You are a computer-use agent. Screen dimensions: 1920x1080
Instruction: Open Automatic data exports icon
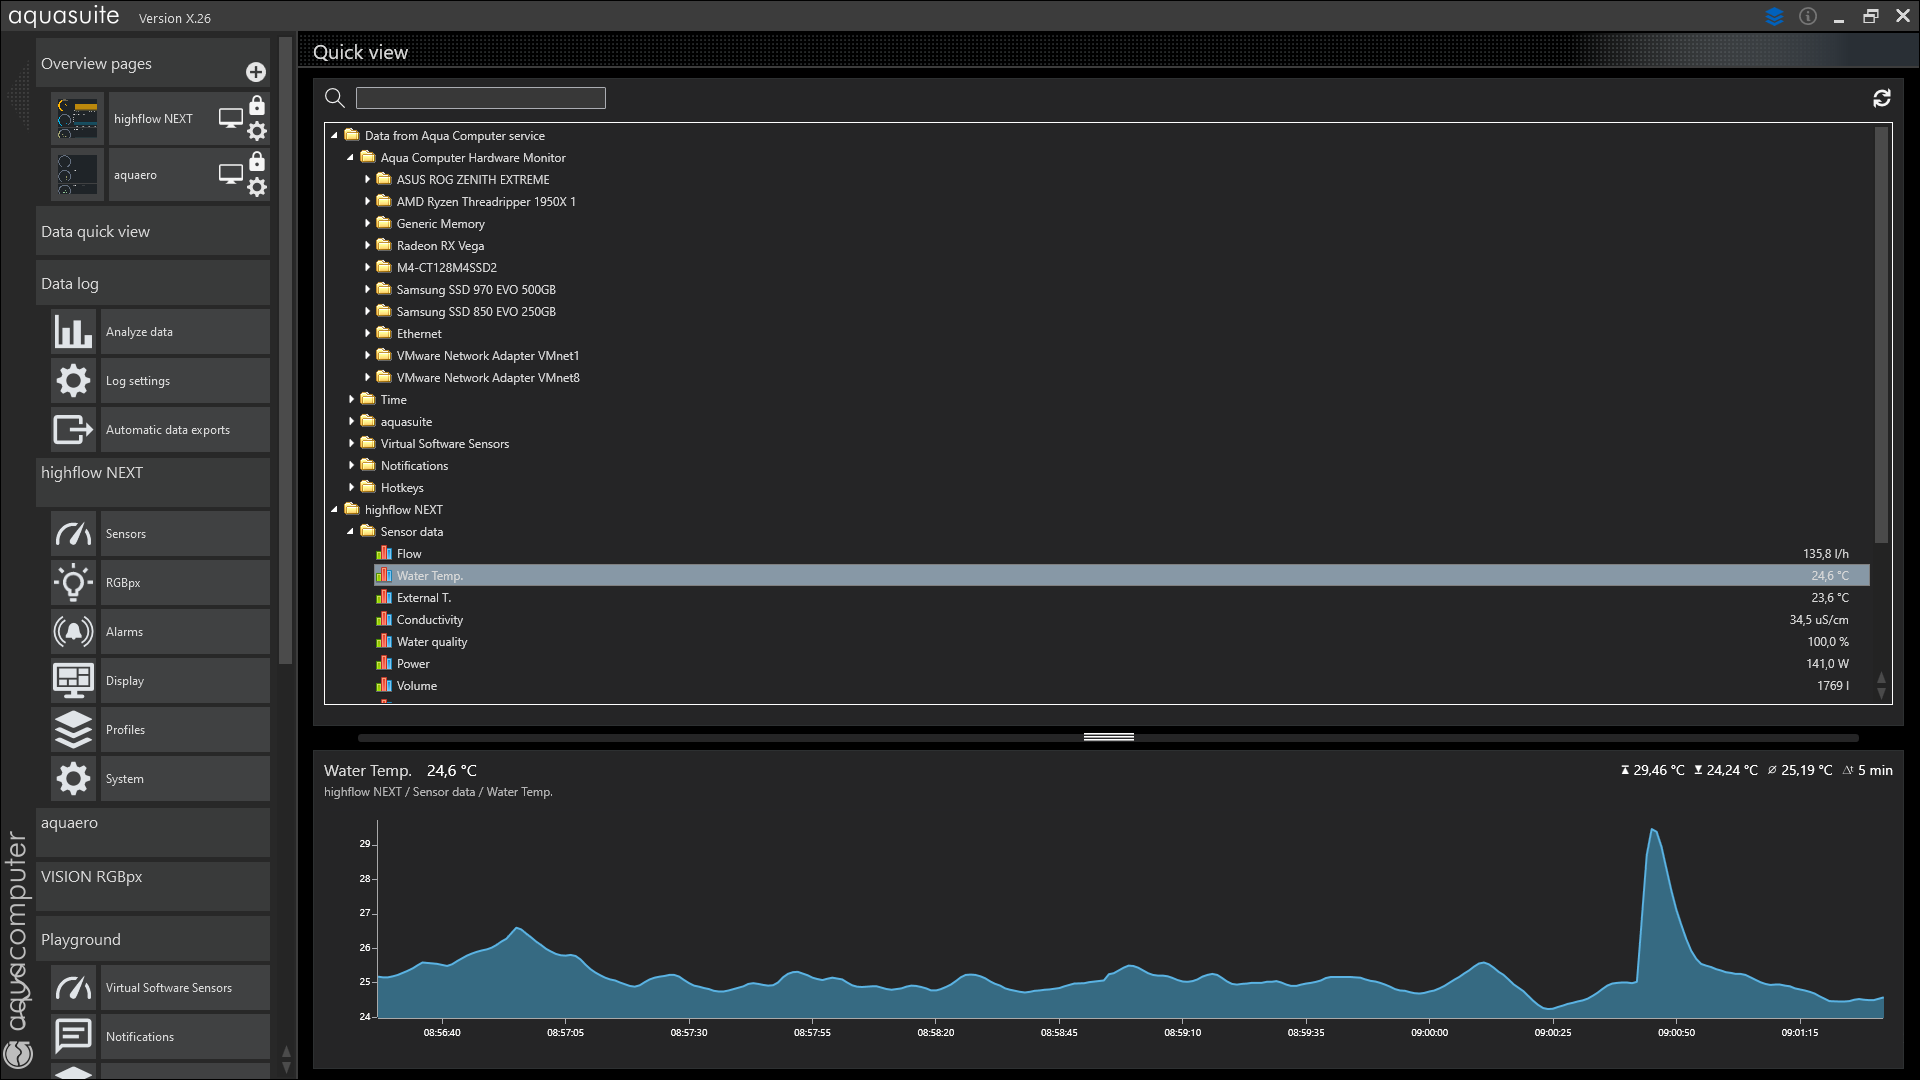click(73, 429)
